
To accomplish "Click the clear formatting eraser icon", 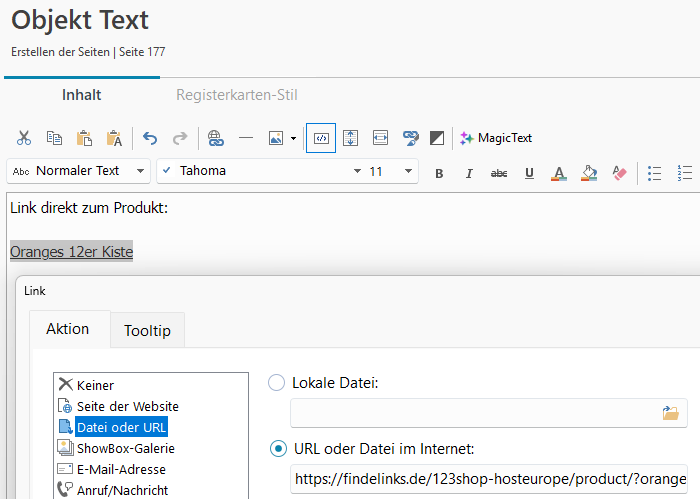I will tap(619, 173).
